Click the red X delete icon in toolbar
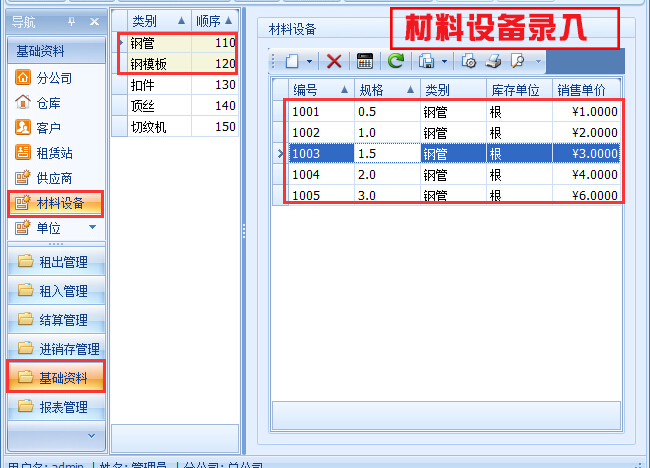 click(x=334, y=62)
